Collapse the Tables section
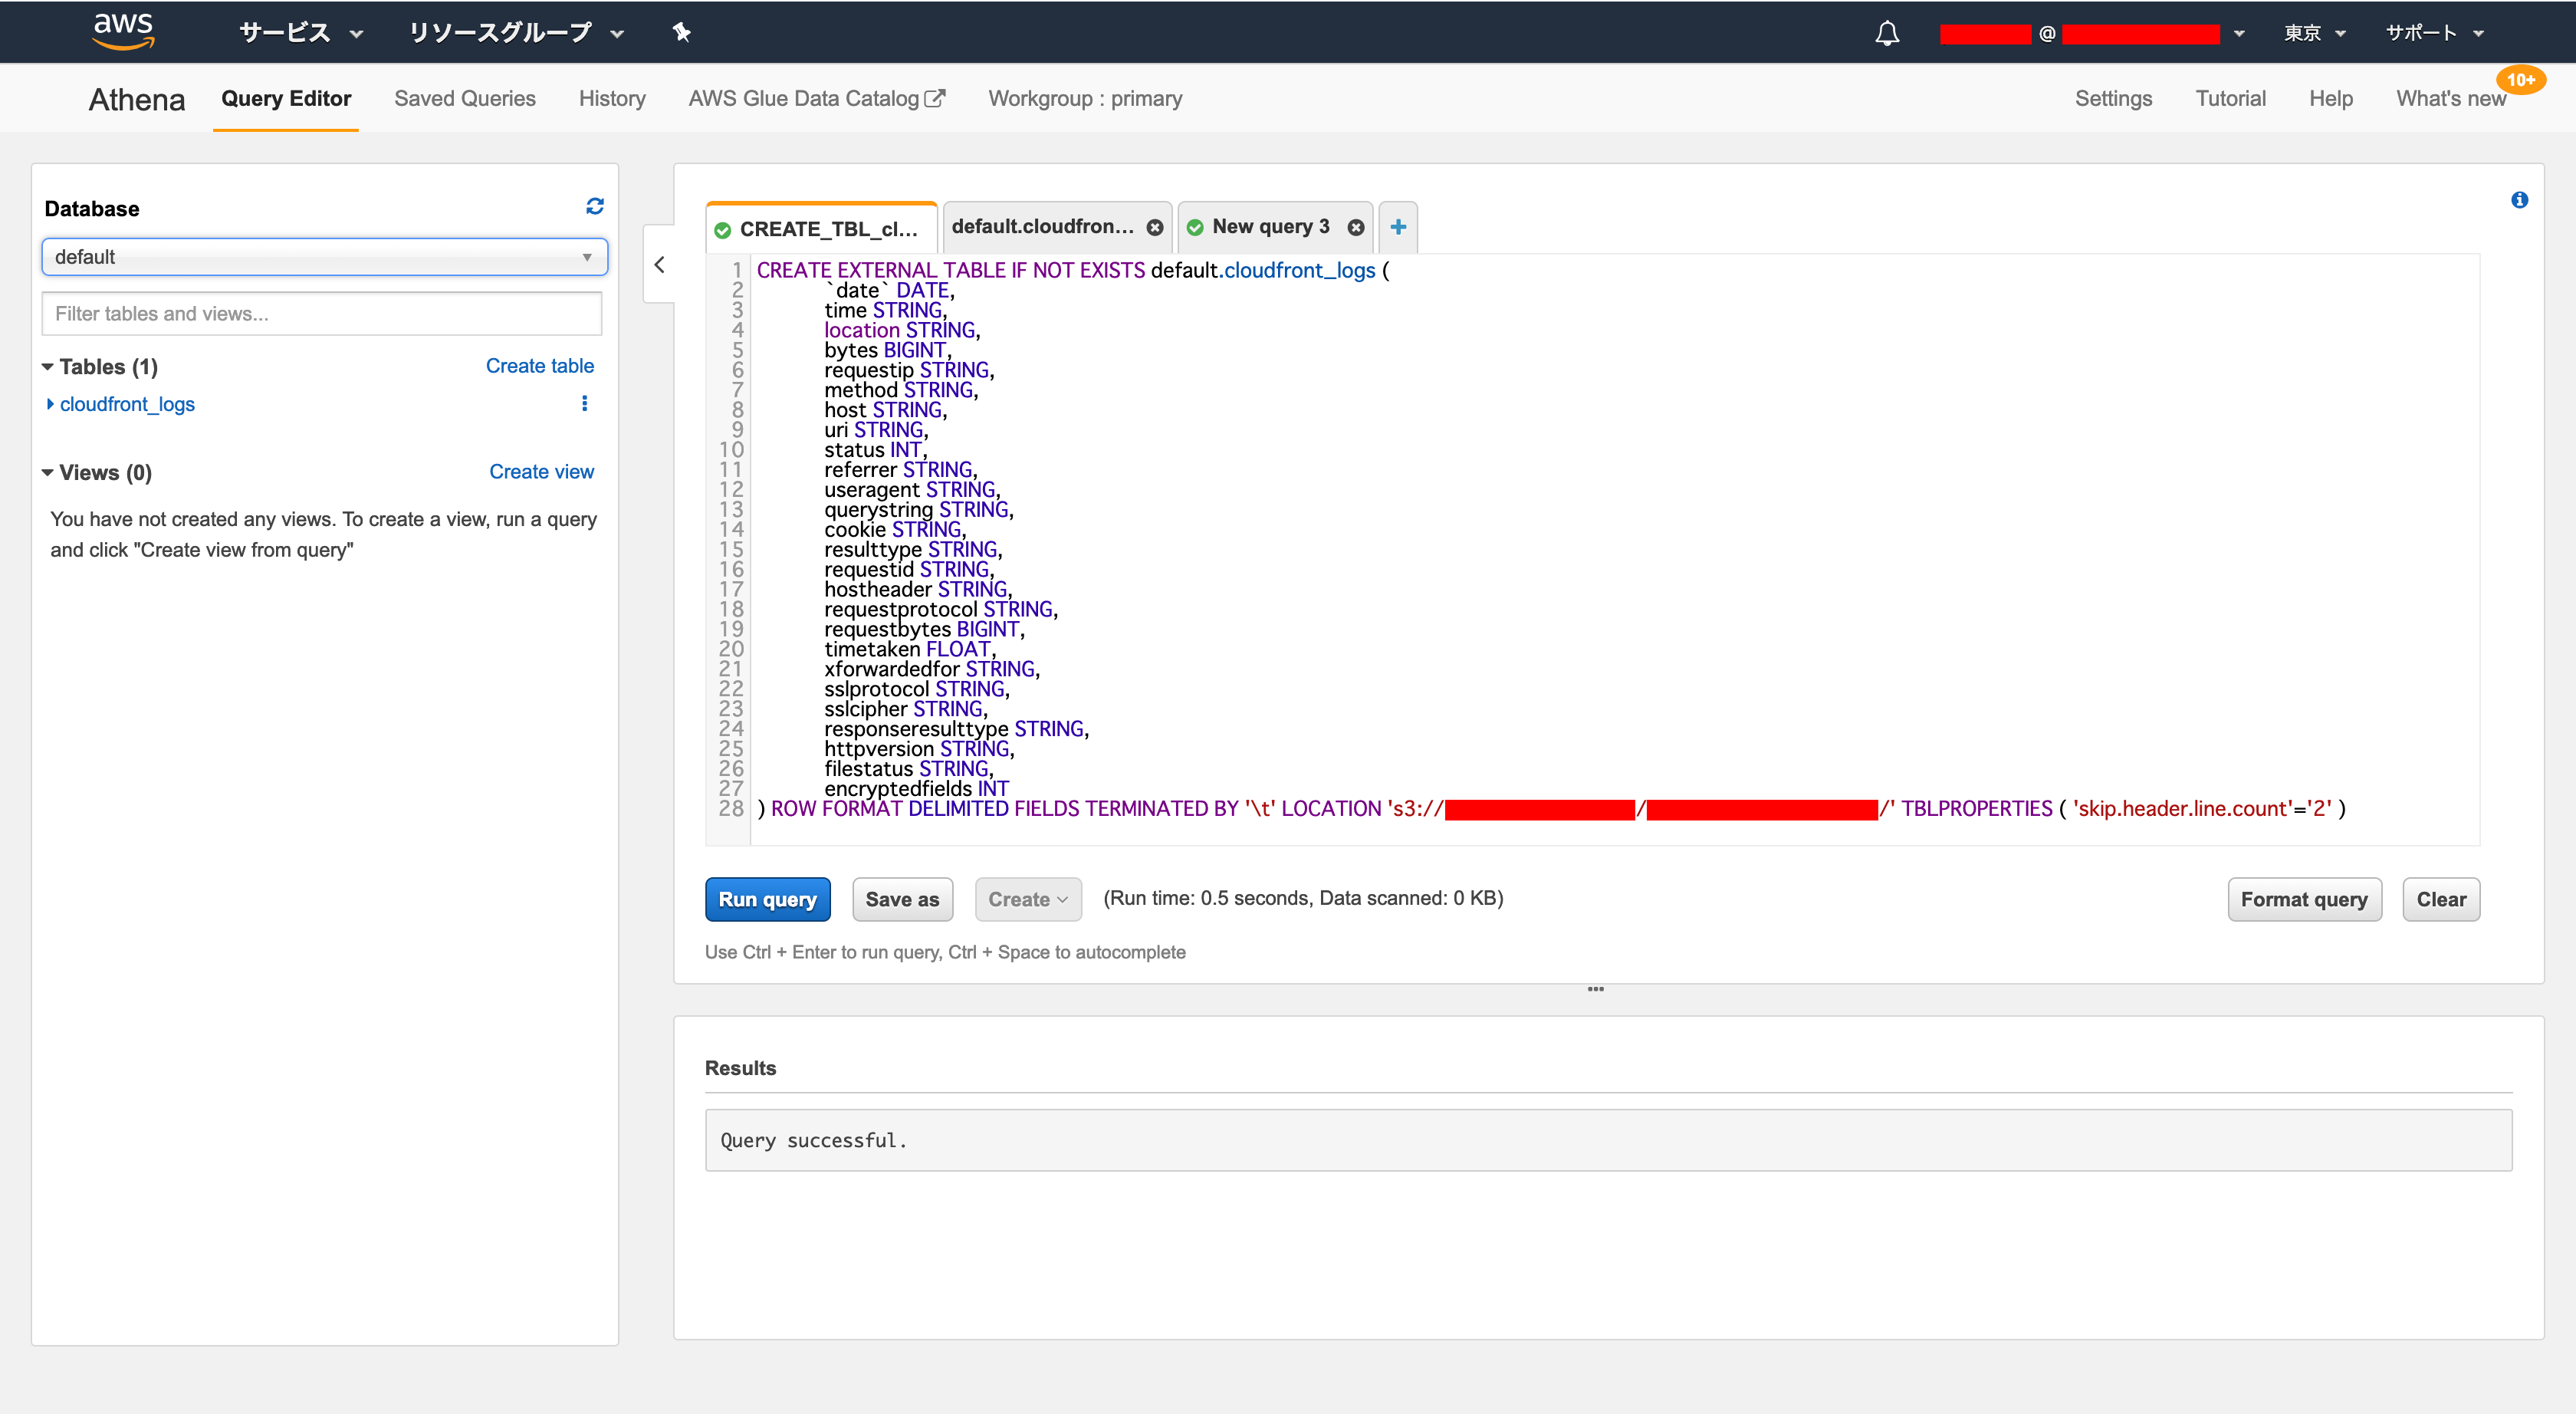2576x1414 pixels. click(48, 367)
